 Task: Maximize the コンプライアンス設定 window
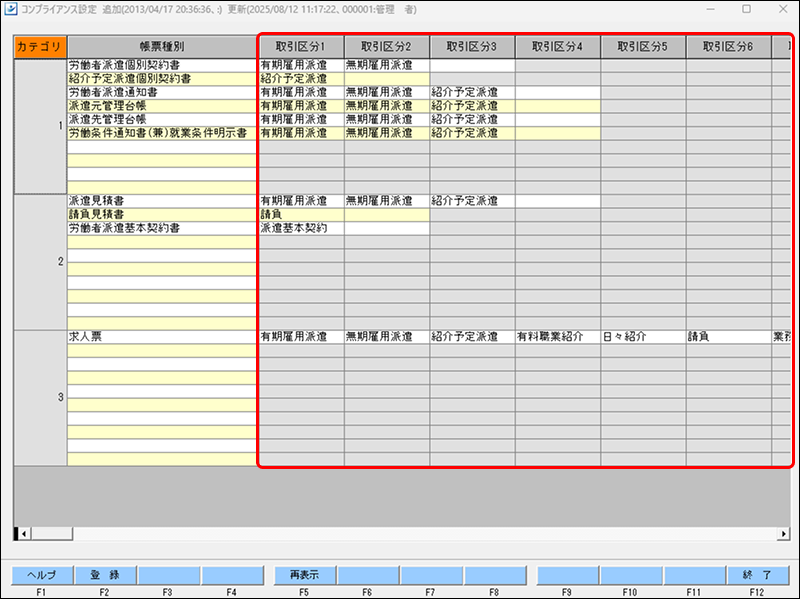pos(746,9)
